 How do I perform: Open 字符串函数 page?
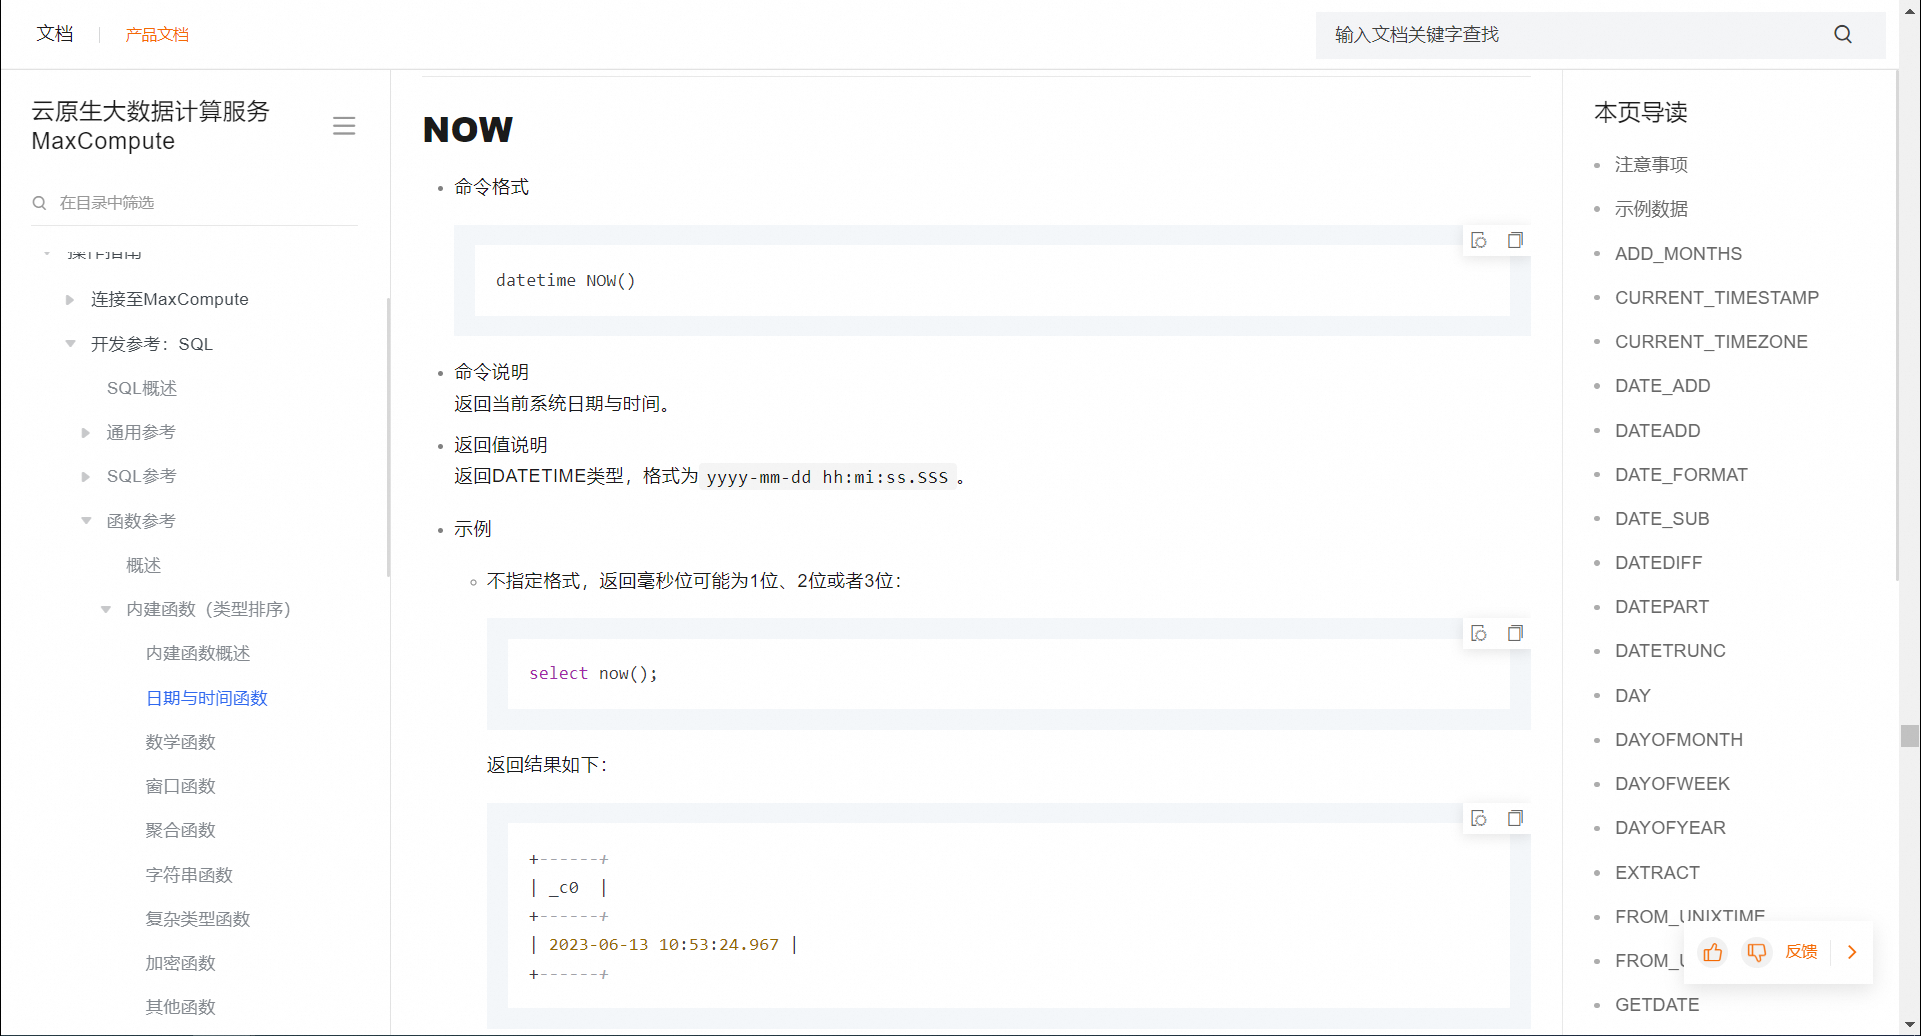(x=189, y=875)
